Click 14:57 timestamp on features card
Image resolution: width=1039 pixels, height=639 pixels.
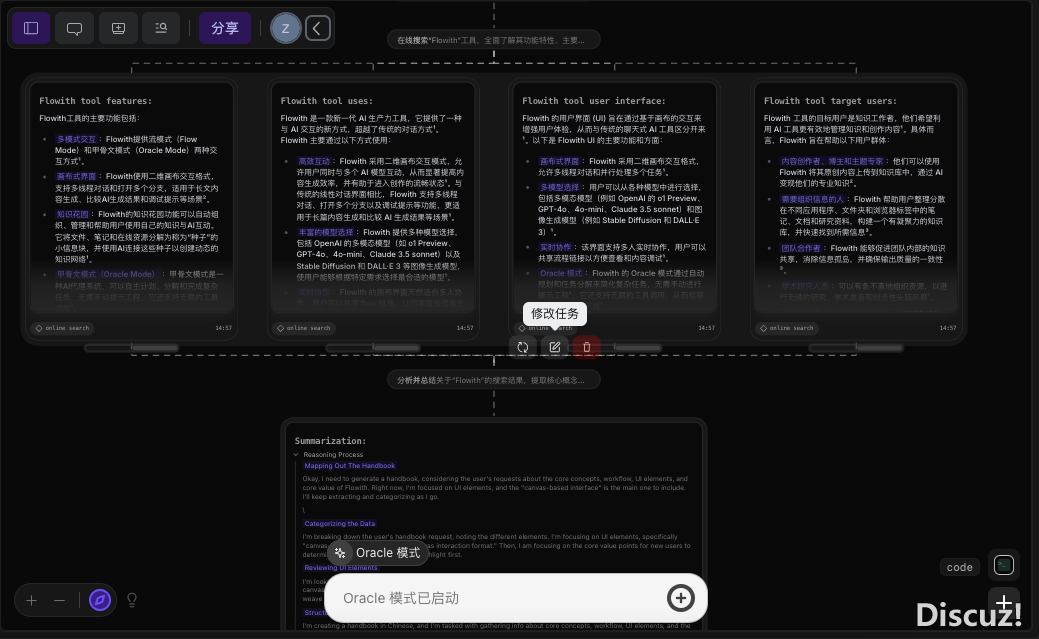[x=223, y=328]
